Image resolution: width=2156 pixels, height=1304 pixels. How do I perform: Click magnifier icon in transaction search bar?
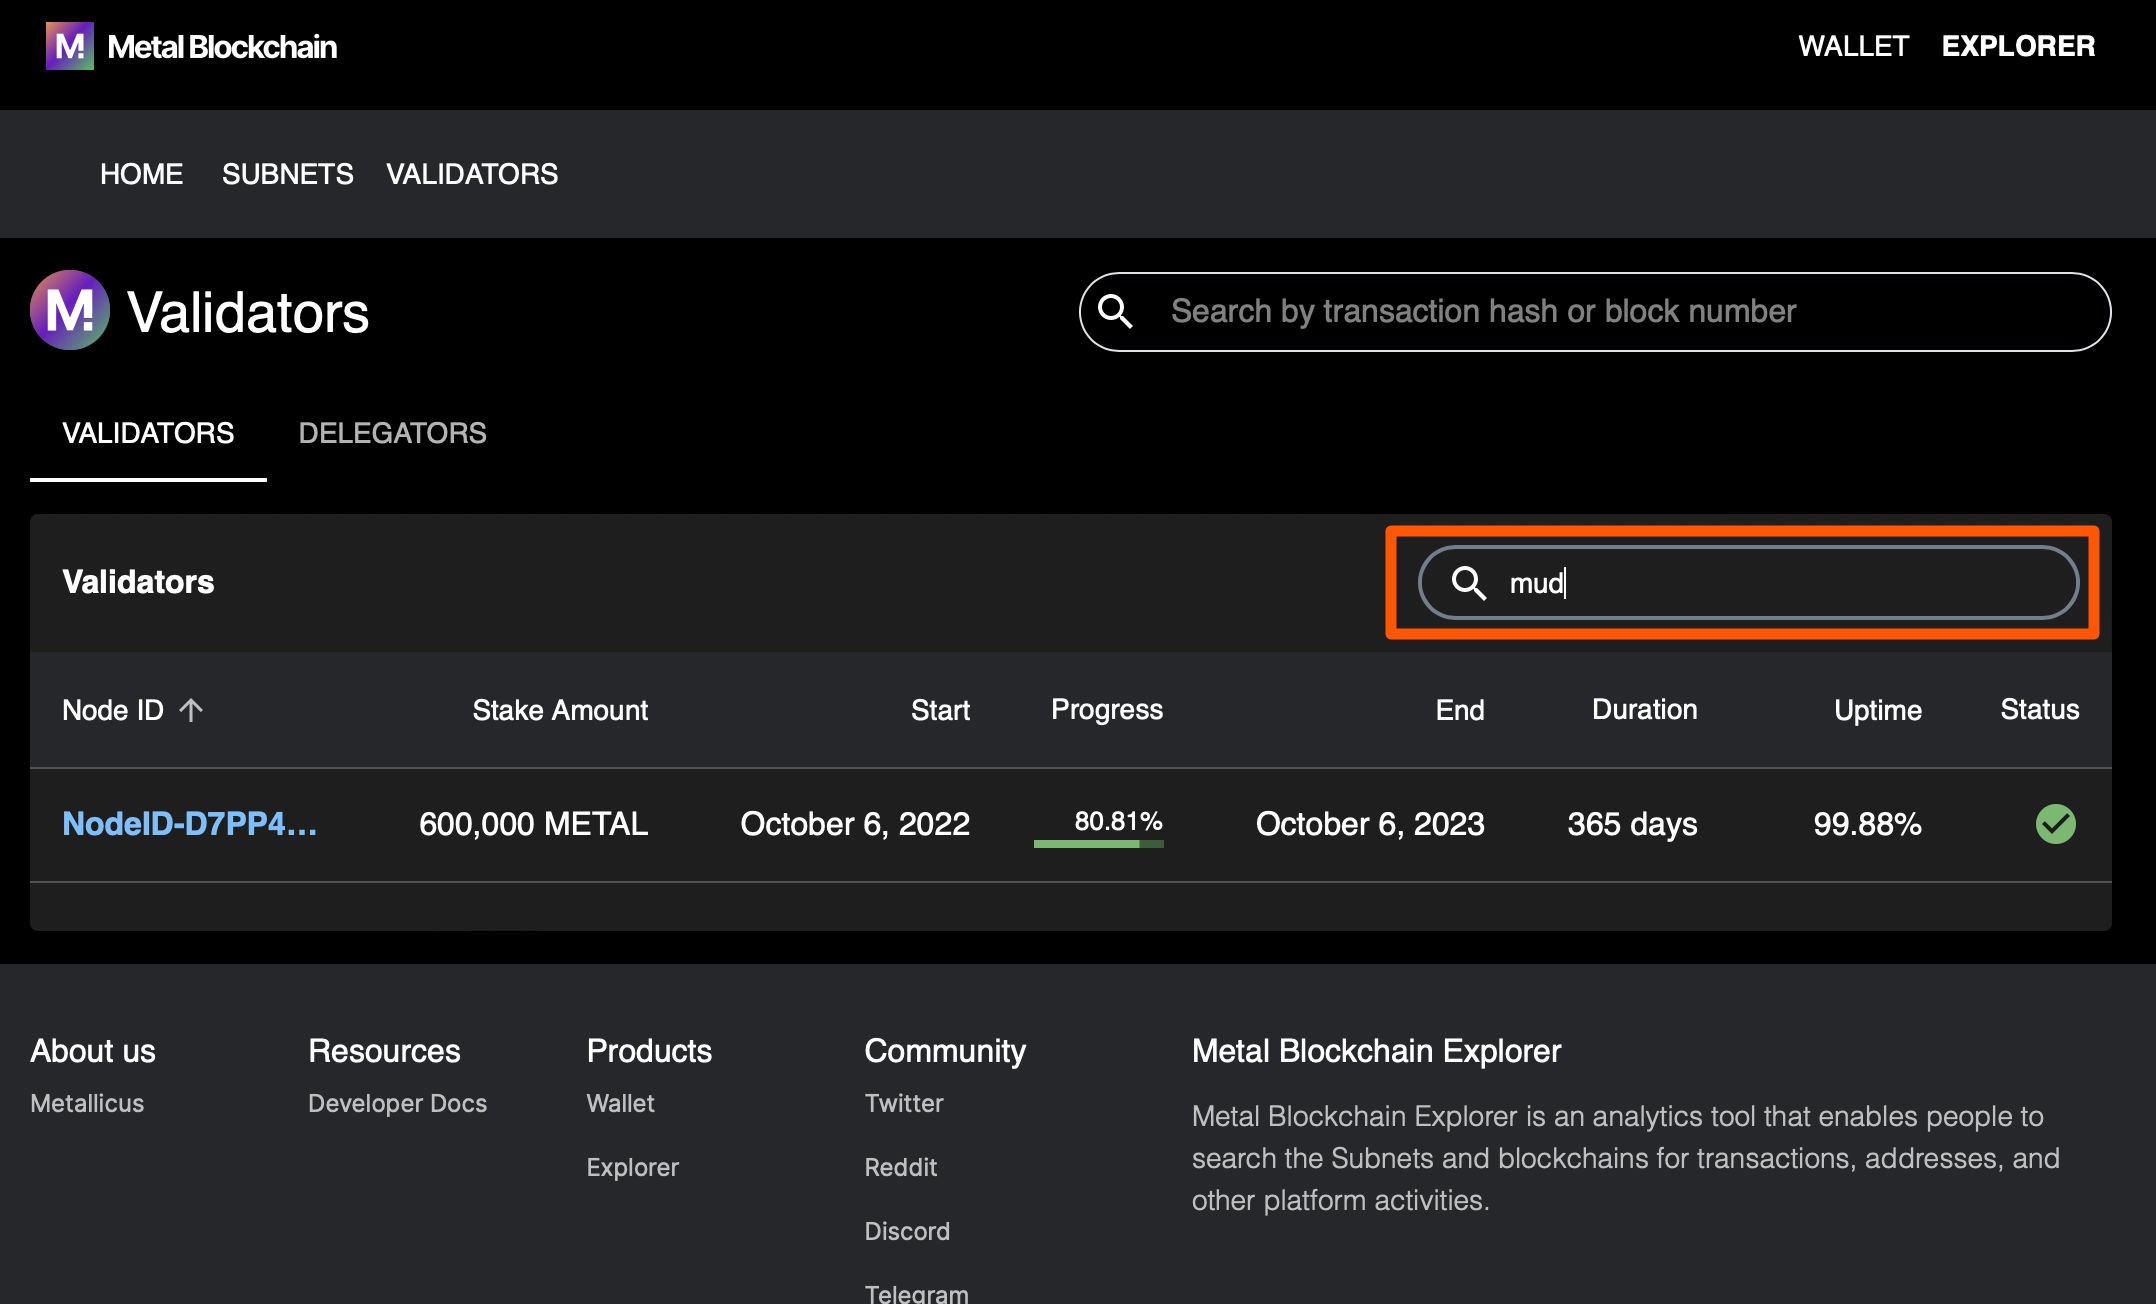pyautogui.click(x=1115, y=312)
